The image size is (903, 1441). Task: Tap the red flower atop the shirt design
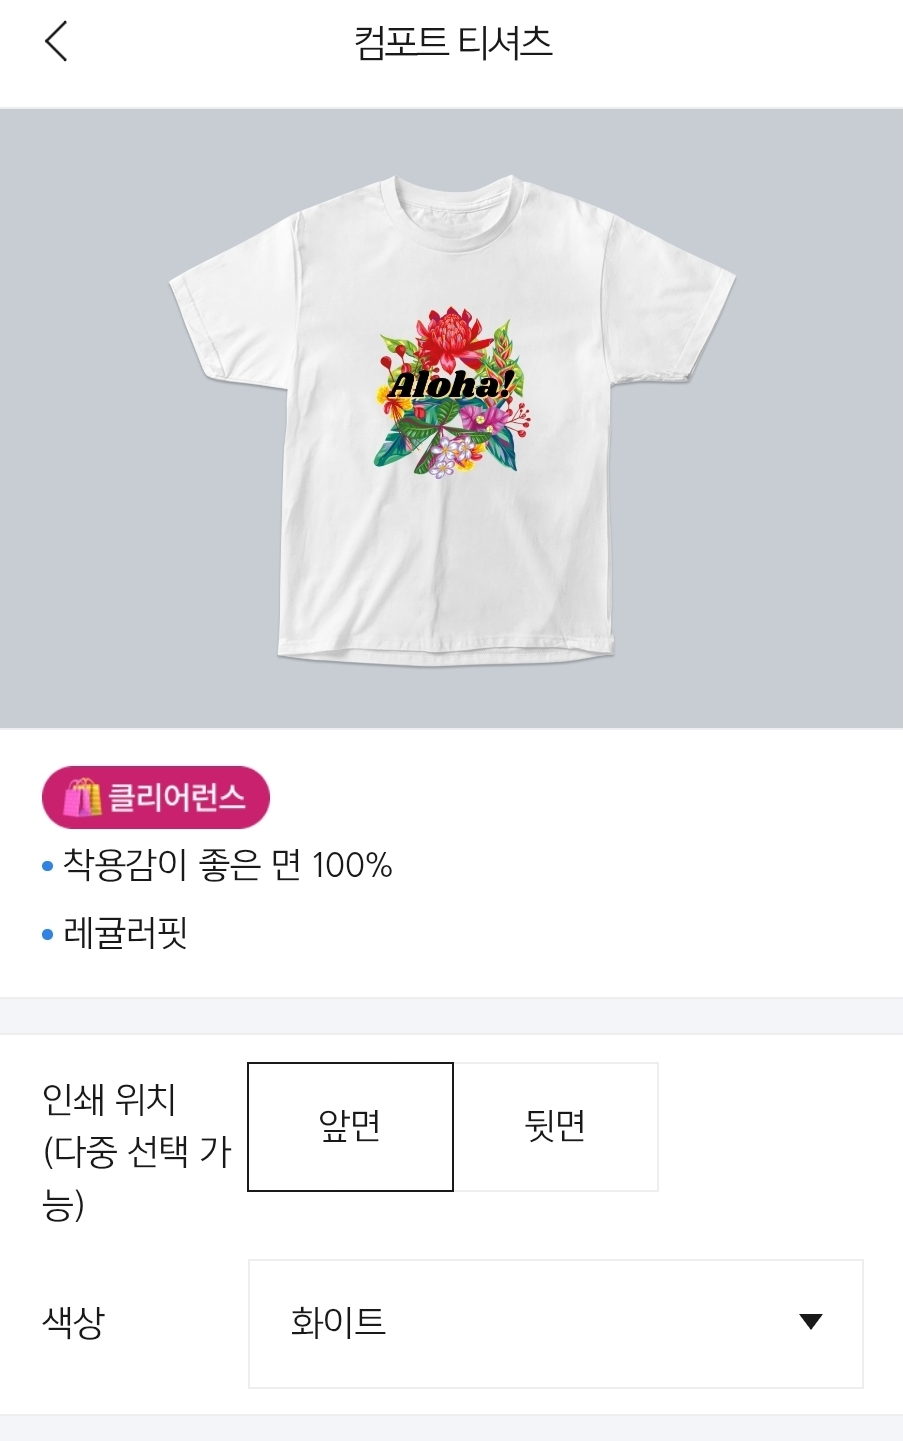[446, 337]
